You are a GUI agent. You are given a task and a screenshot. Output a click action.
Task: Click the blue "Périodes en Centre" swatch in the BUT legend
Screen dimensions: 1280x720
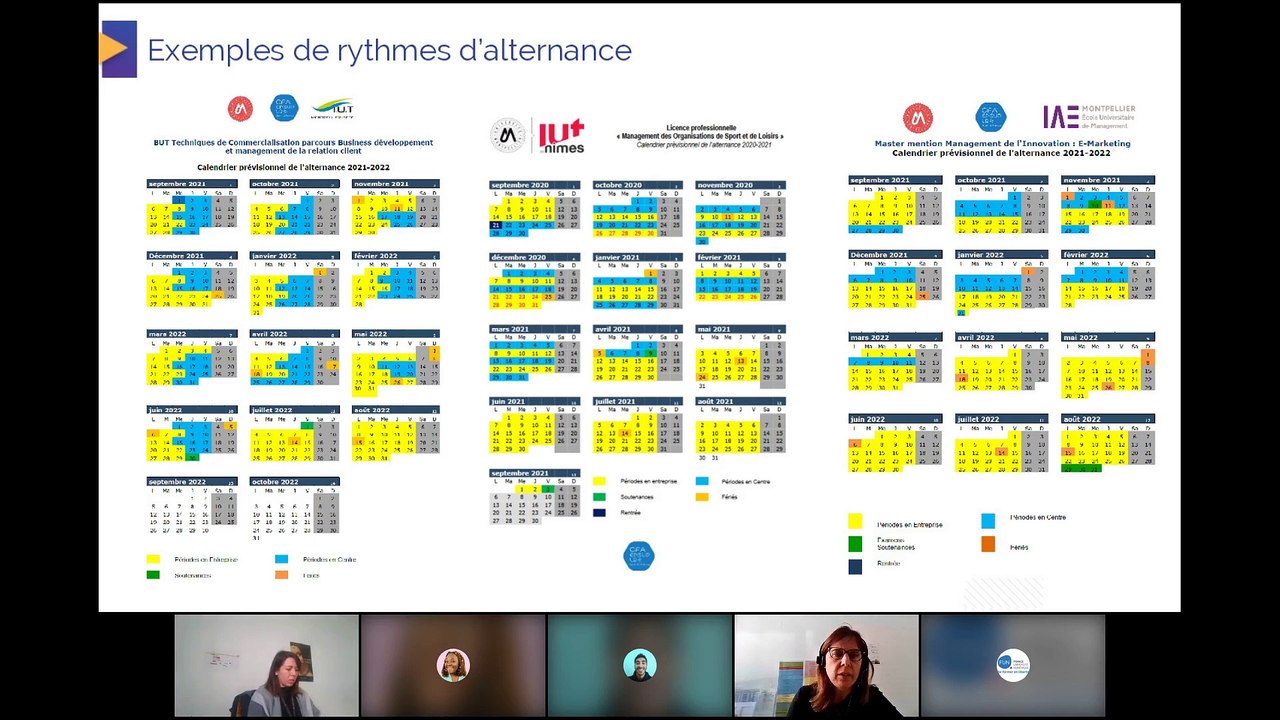point(282,559)
